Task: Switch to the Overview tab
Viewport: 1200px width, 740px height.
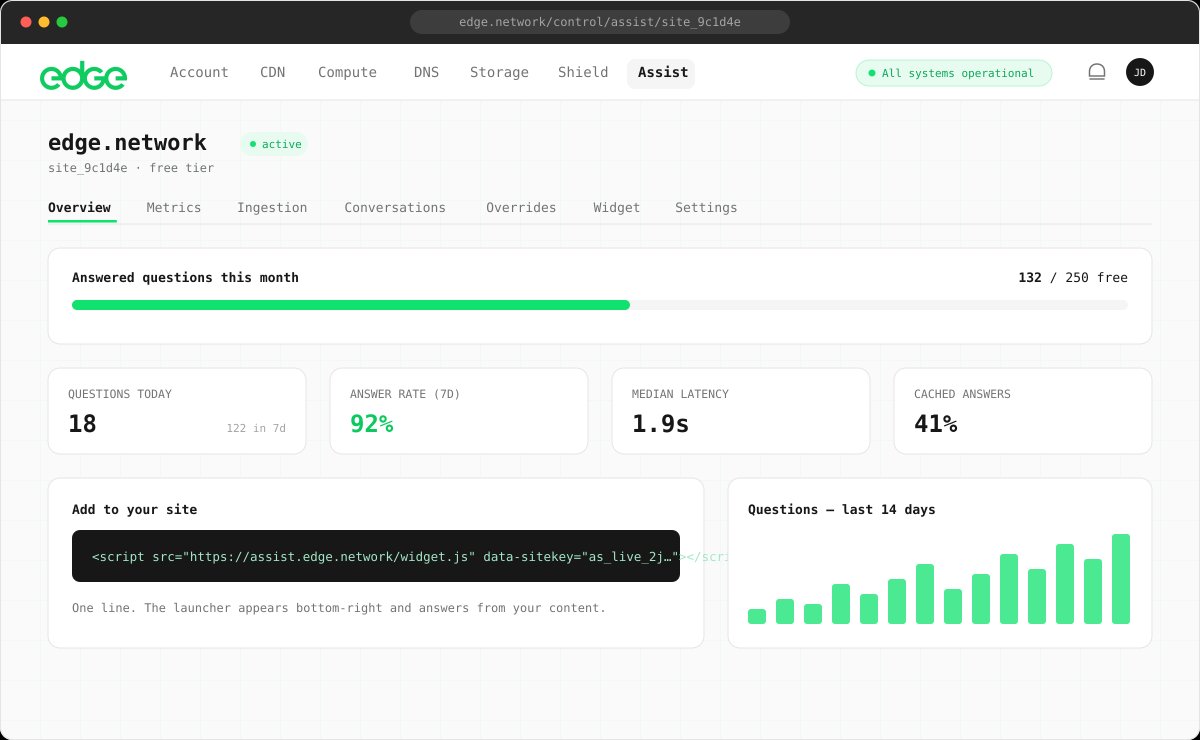Action: coord(79,208)
